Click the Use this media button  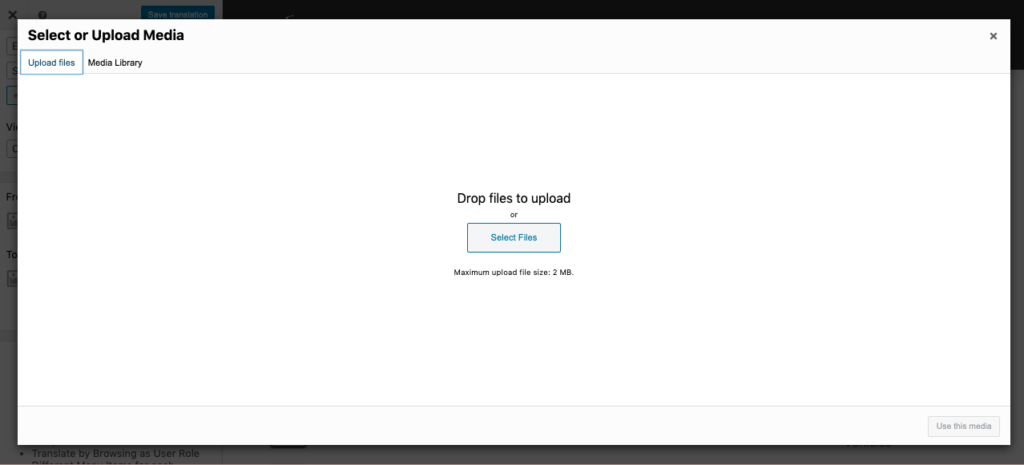(963, 426)
